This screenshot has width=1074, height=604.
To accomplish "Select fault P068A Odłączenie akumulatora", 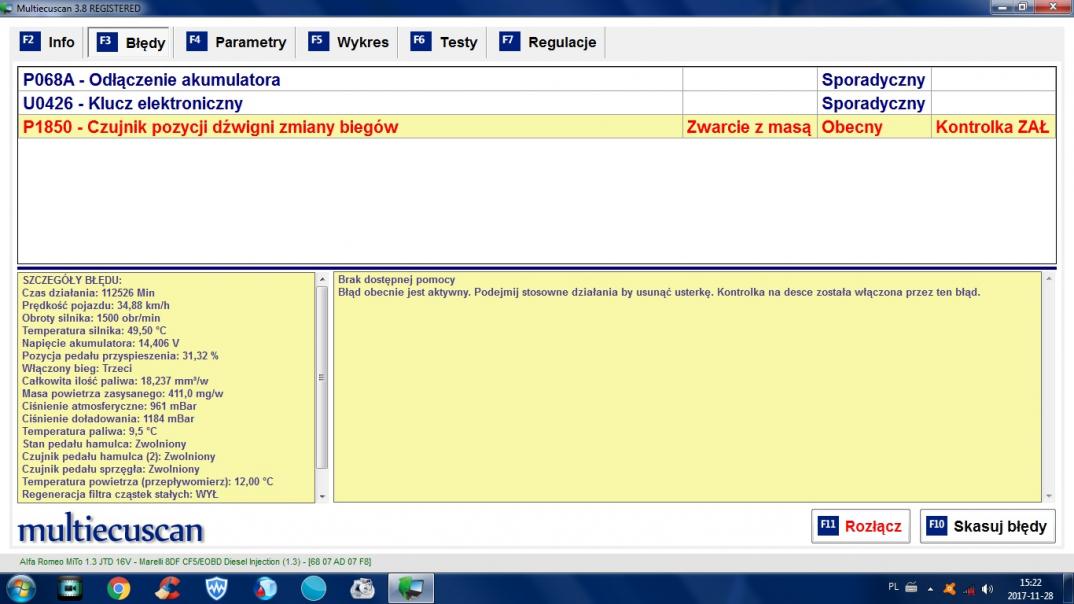I will tap(536, 79).
